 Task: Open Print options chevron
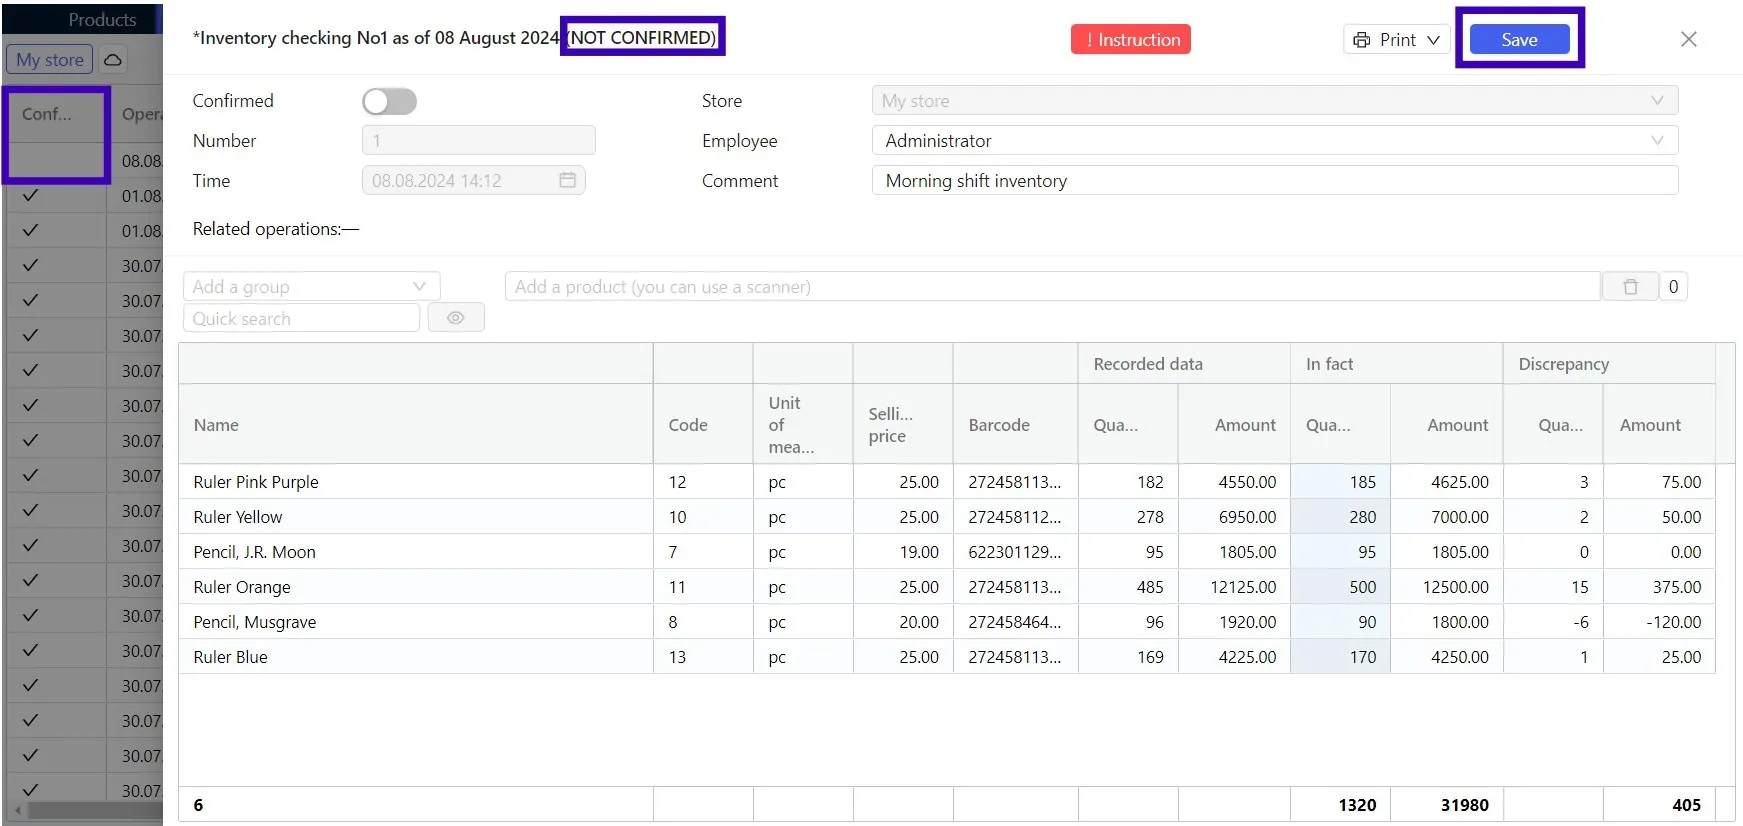1433,40
